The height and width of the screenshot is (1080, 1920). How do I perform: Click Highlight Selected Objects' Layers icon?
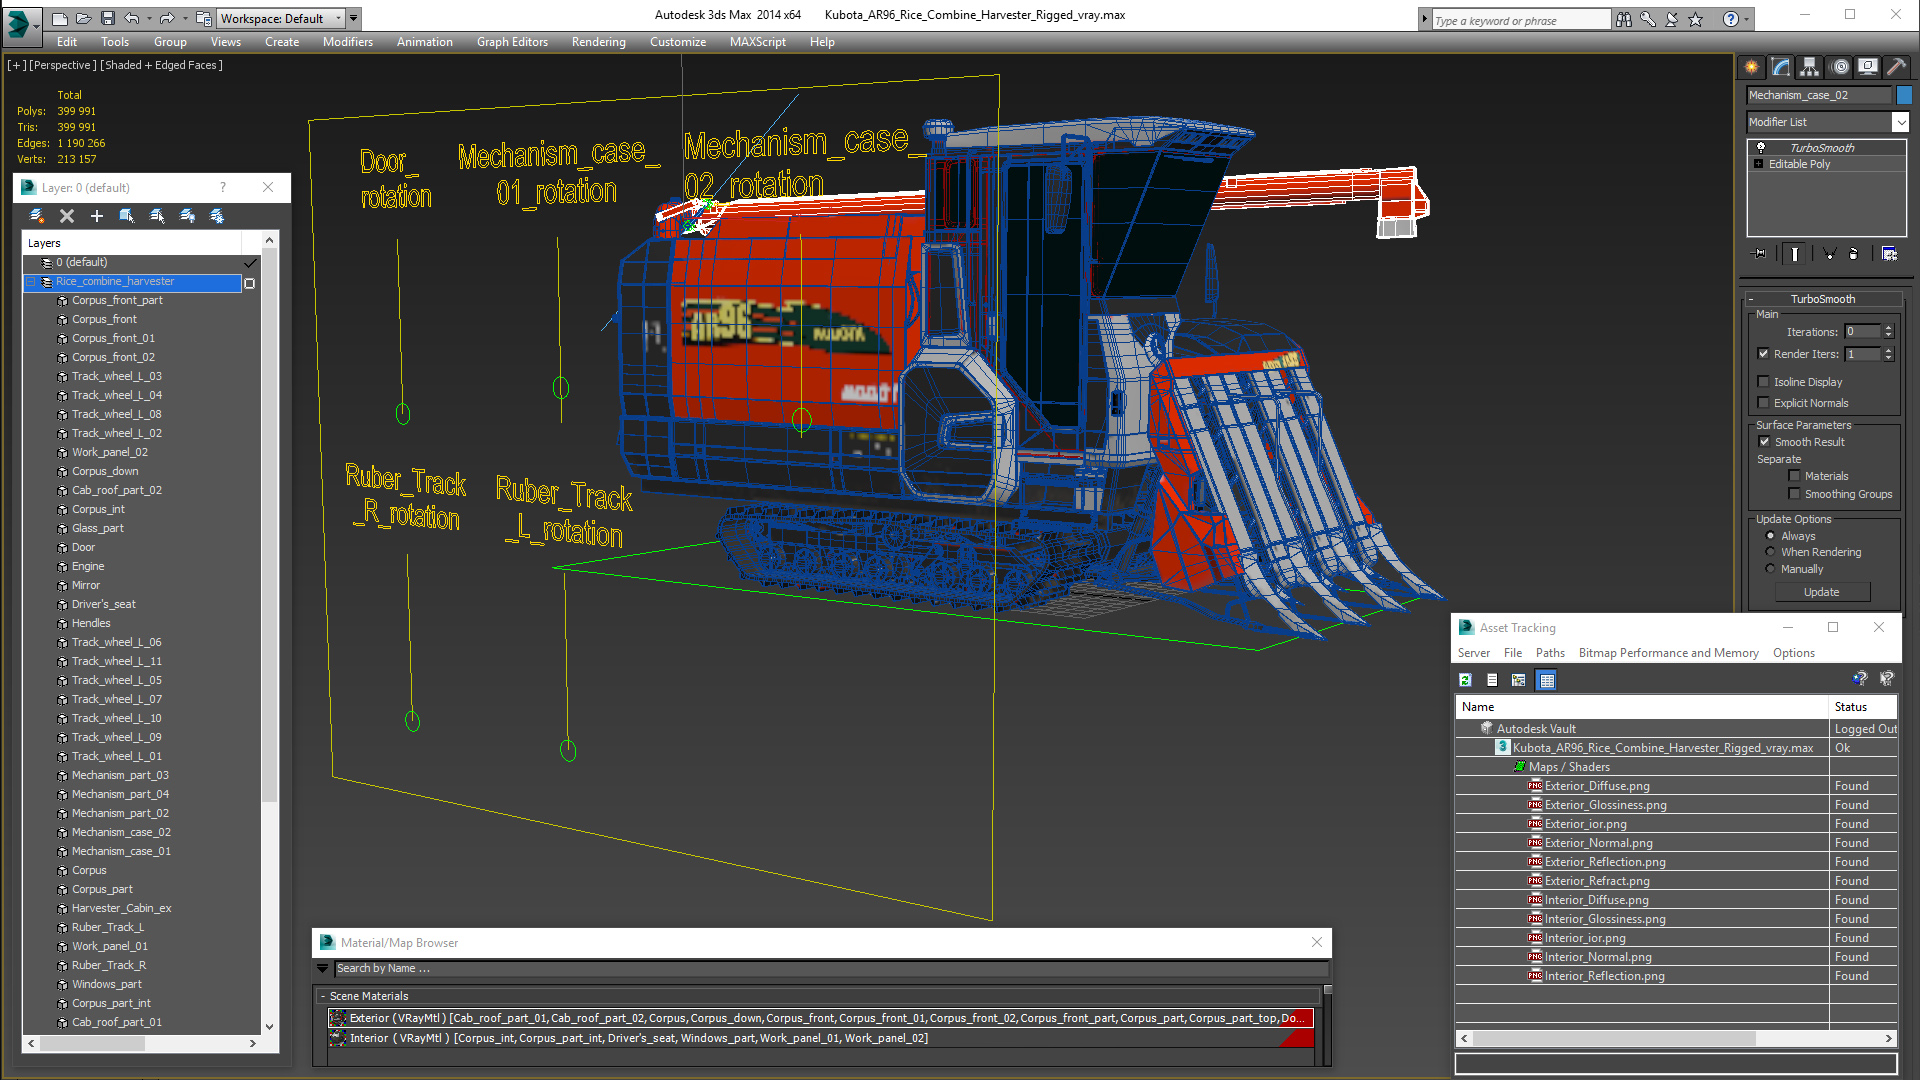157,216
